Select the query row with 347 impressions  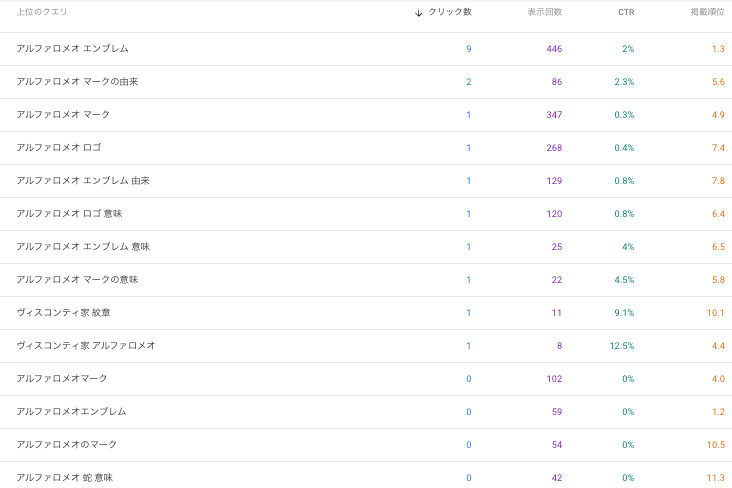tap(63, 115)
